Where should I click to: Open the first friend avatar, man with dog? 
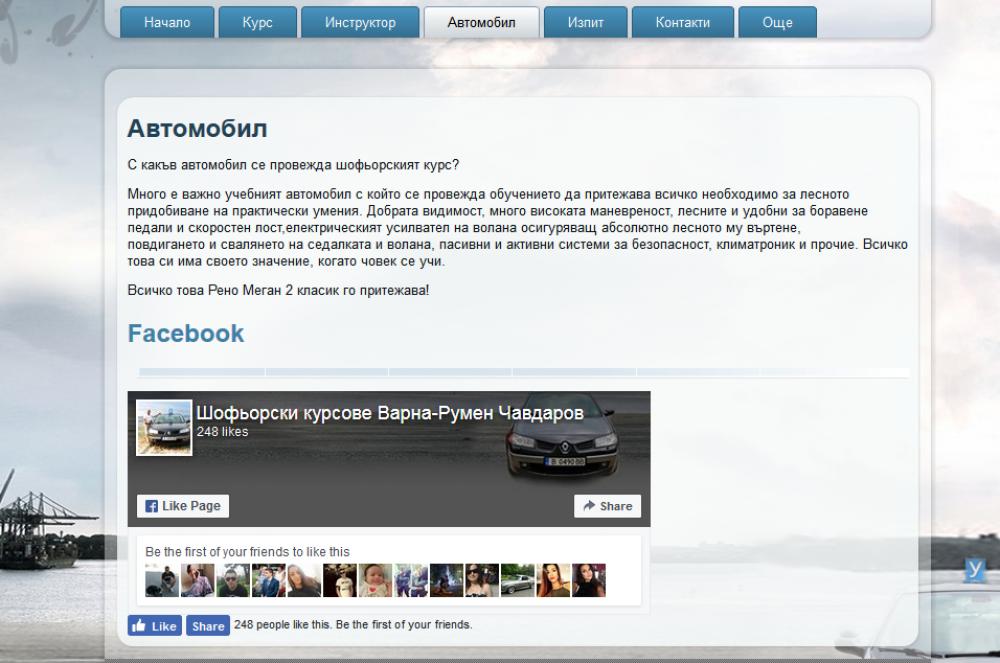point(162,580)
